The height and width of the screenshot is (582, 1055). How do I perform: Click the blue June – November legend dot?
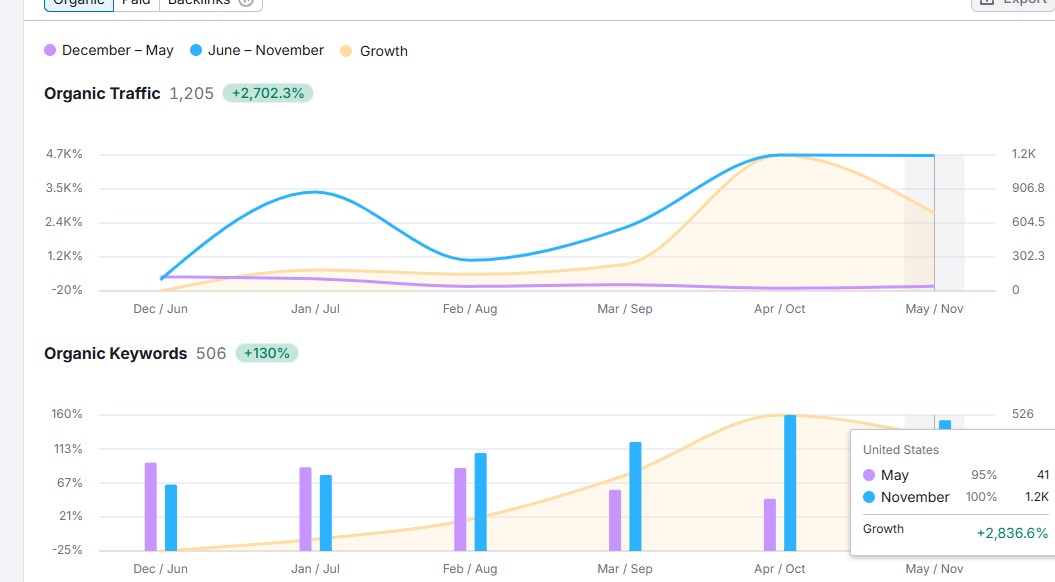point(196,50)
